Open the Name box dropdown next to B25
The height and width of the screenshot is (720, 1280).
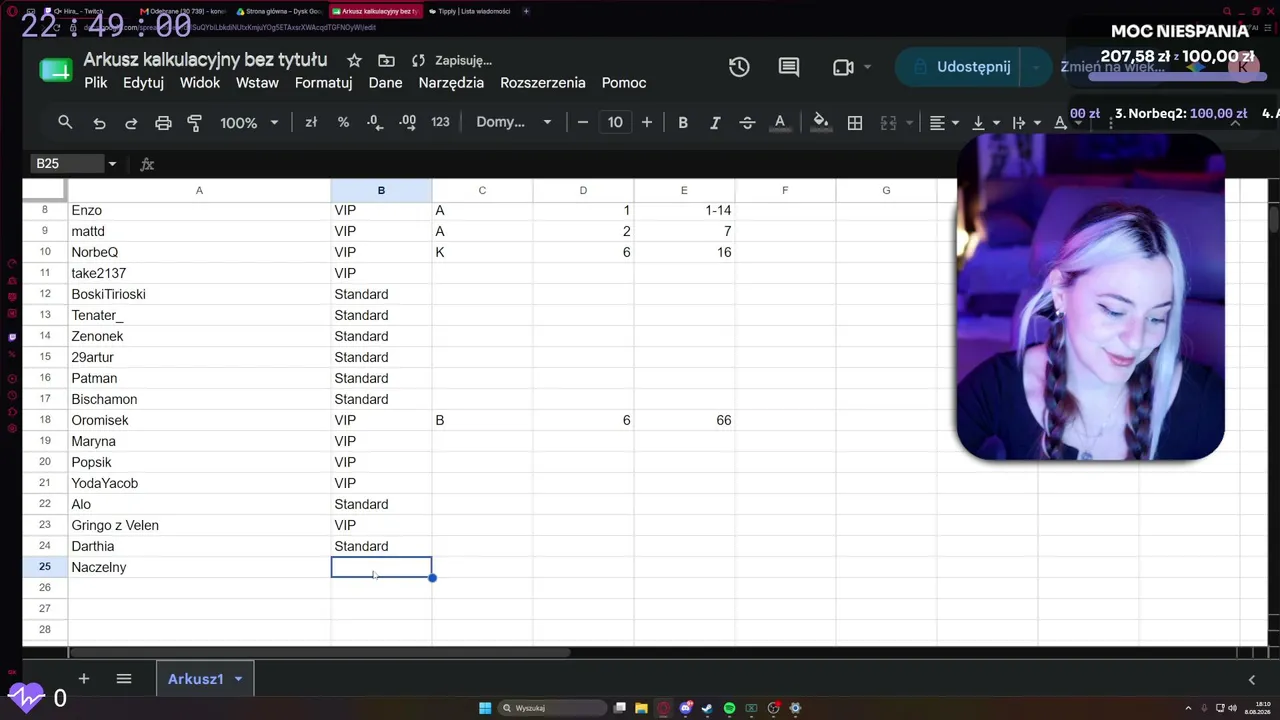coord(112,164)
